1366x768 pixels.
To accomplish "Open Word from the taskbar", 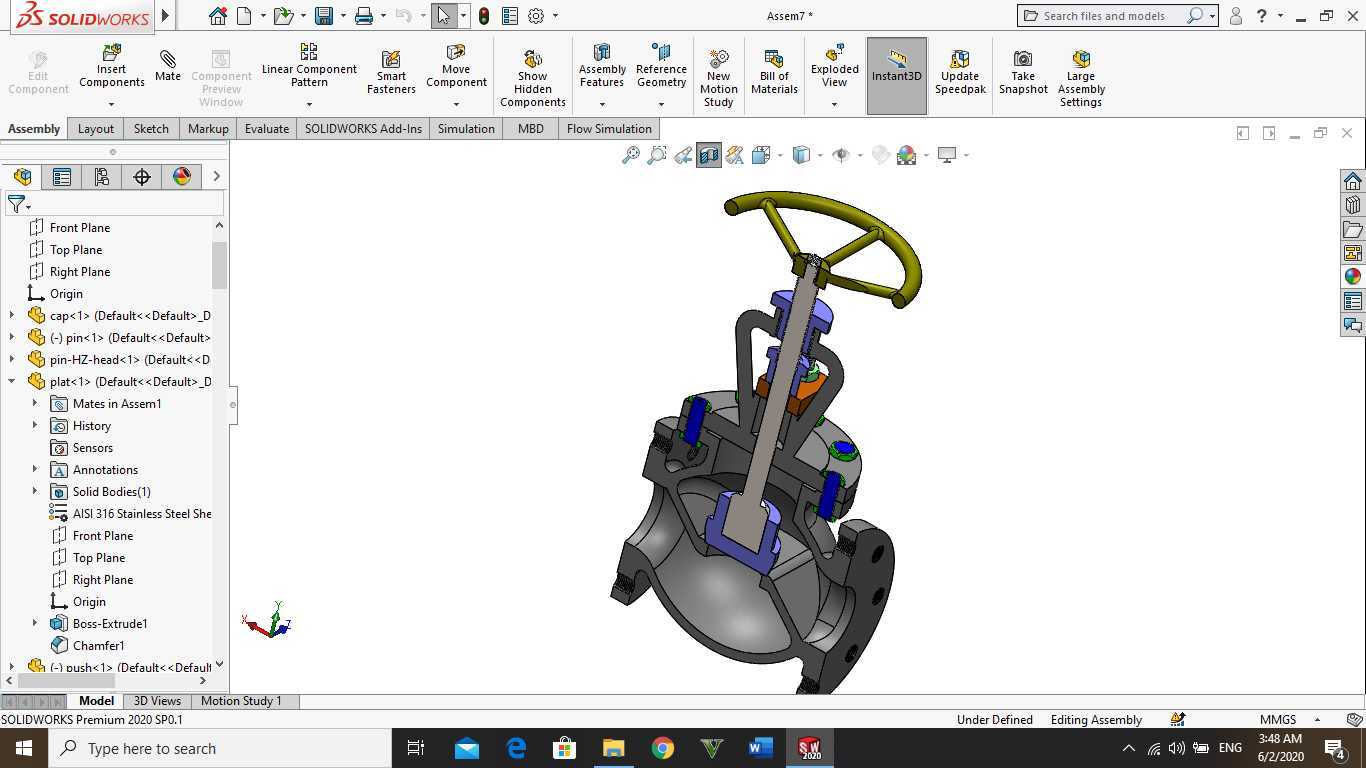I will [760, 748].
